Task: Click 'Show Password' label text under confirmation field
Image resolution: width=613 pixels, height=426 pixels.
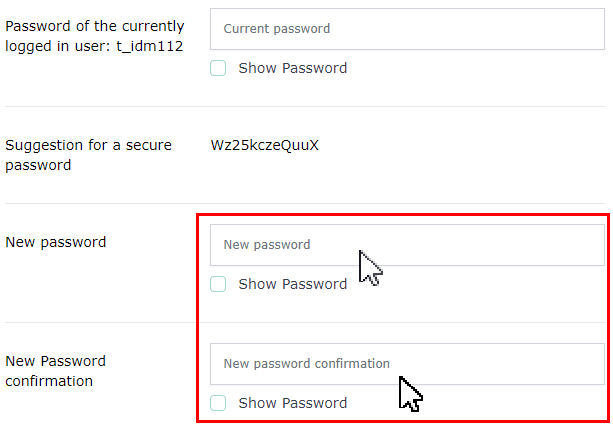Action: (x=292, y=403)
